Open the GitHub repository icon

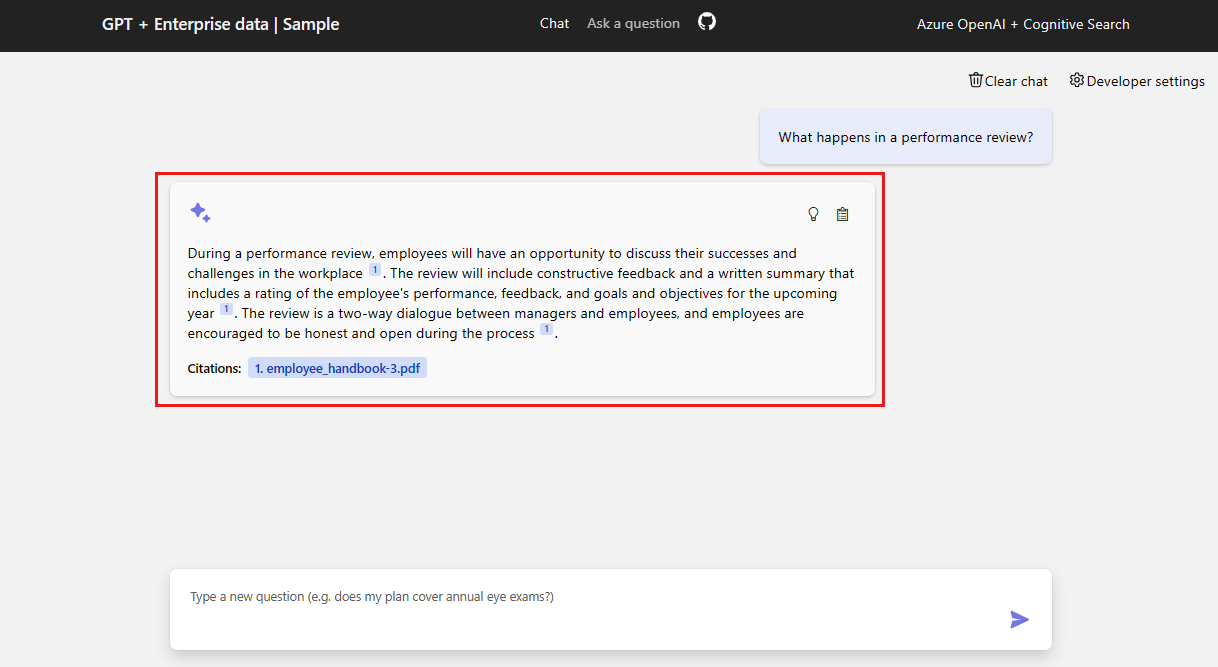[x=707, y=21]
